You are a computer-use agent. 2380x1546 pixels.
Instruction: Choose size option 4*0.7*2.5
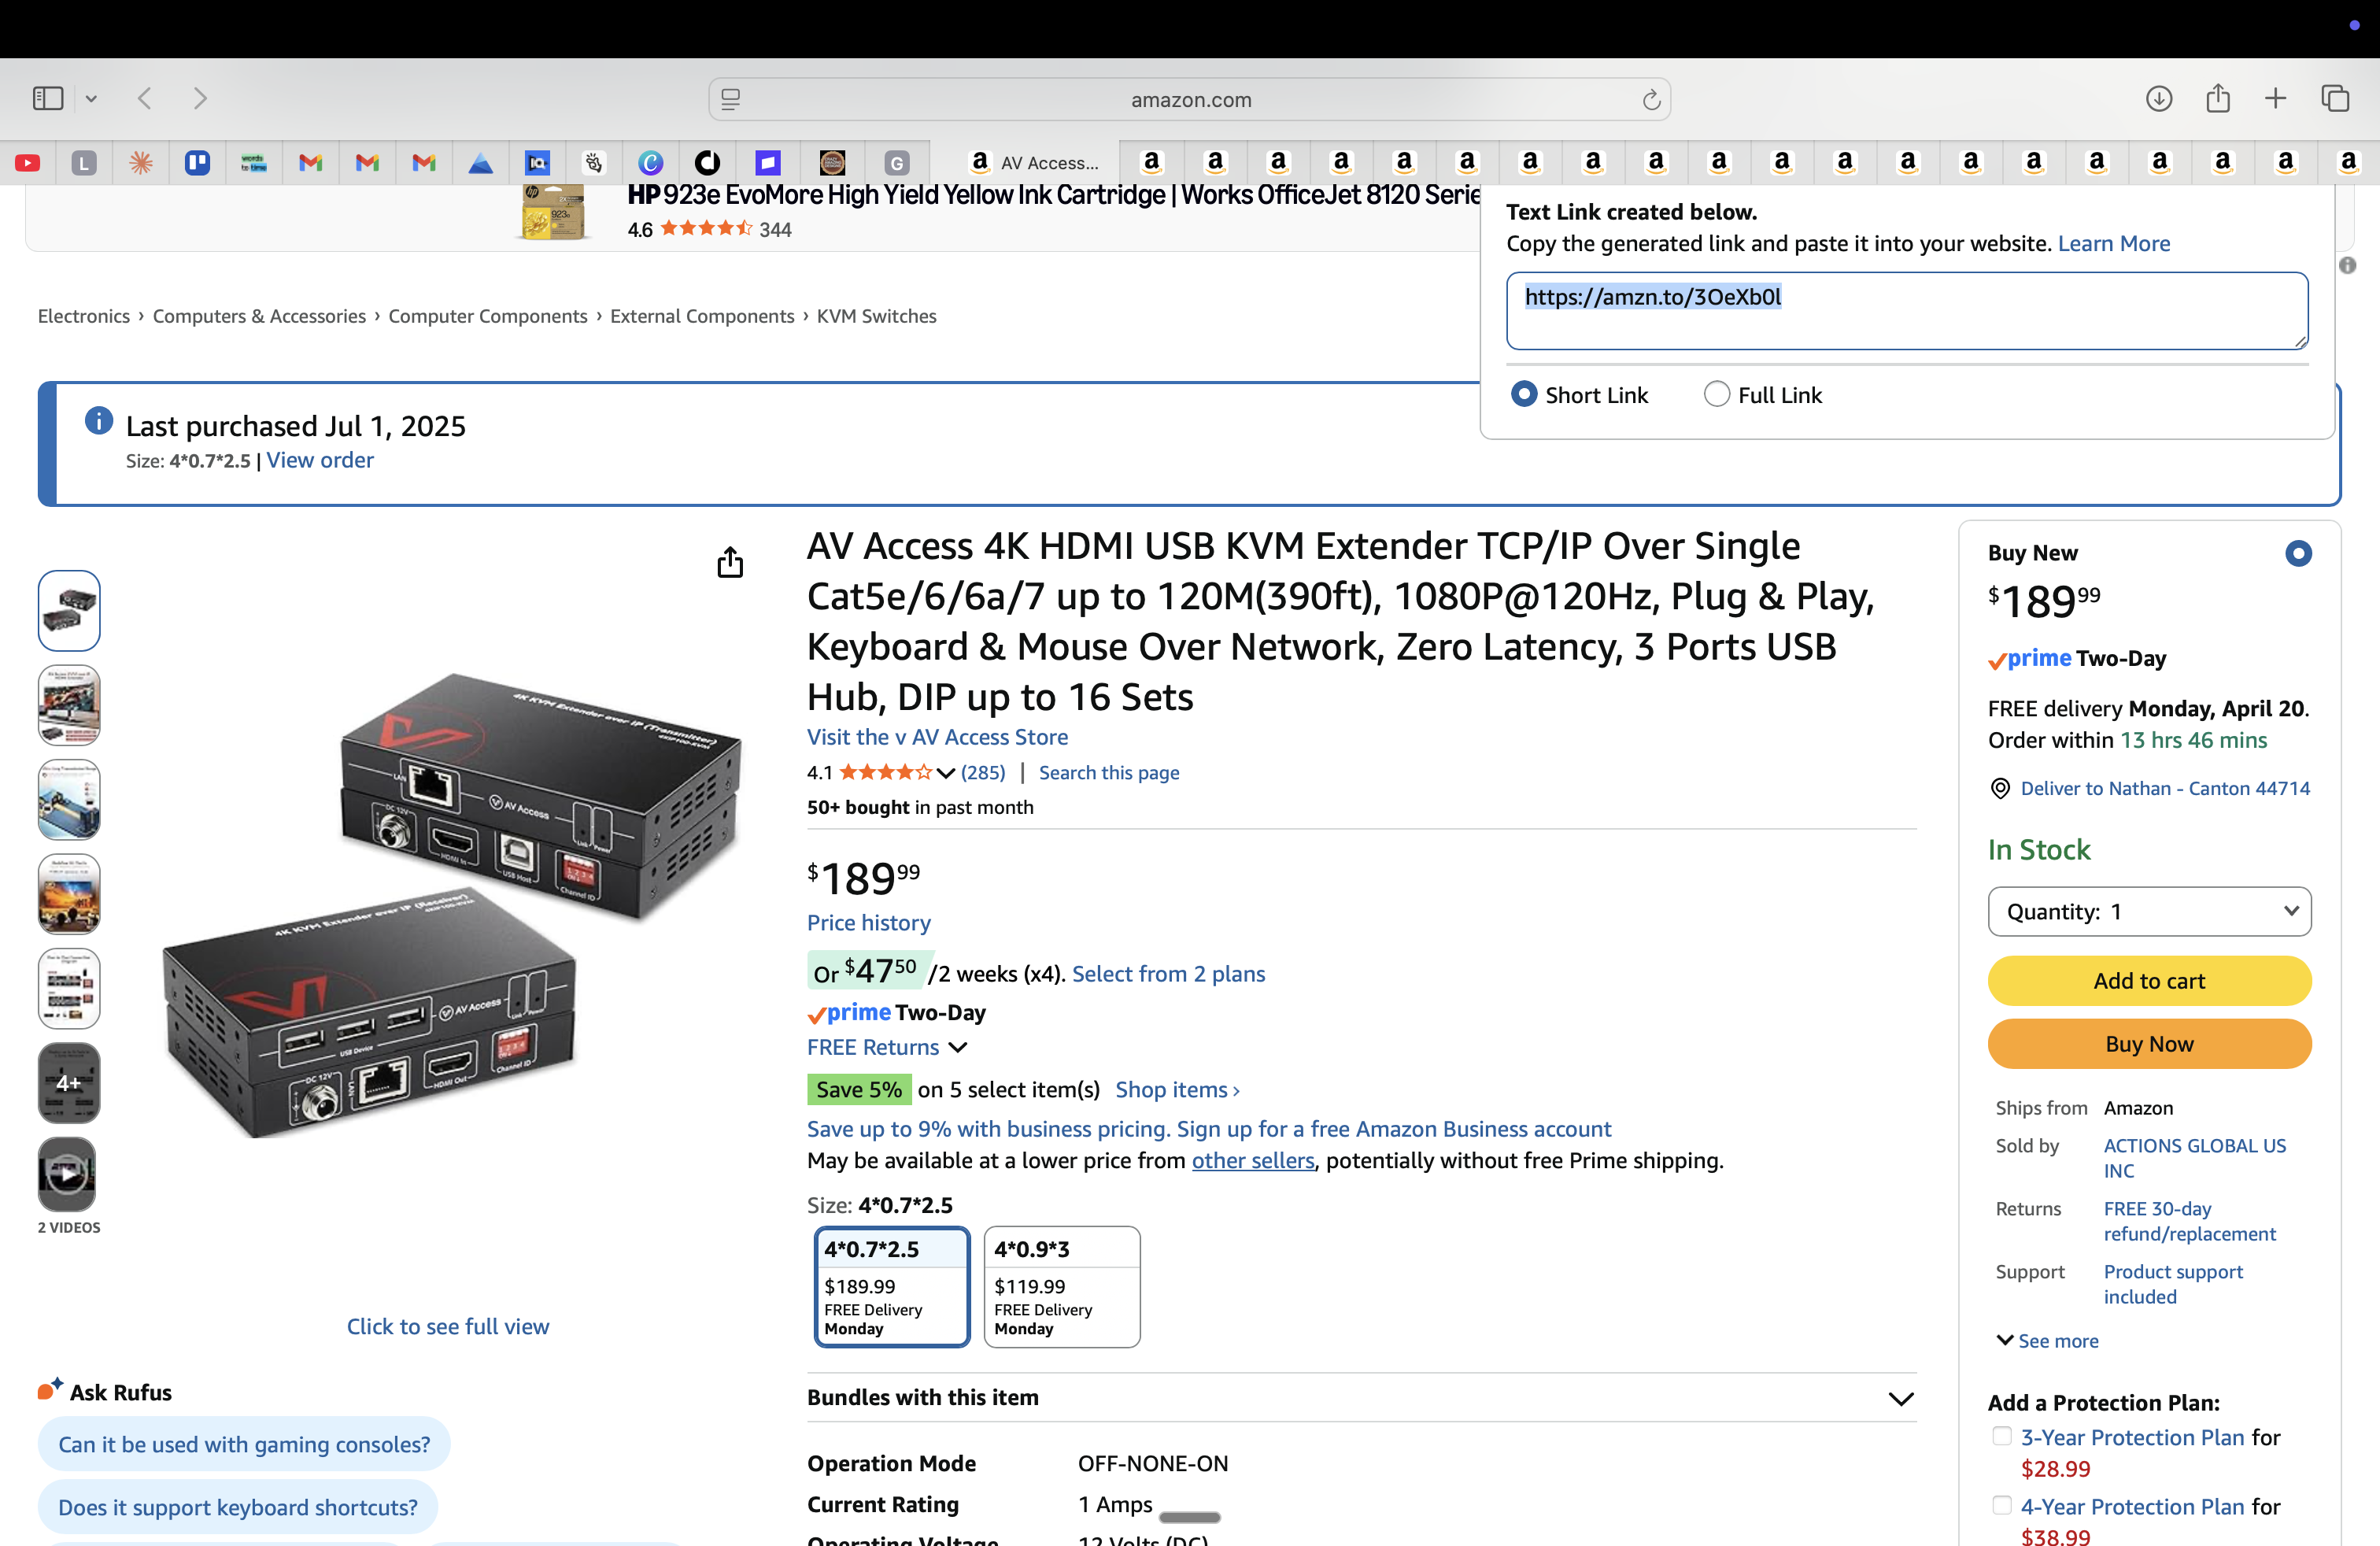pyautogui.click(x=892, y=1287)
